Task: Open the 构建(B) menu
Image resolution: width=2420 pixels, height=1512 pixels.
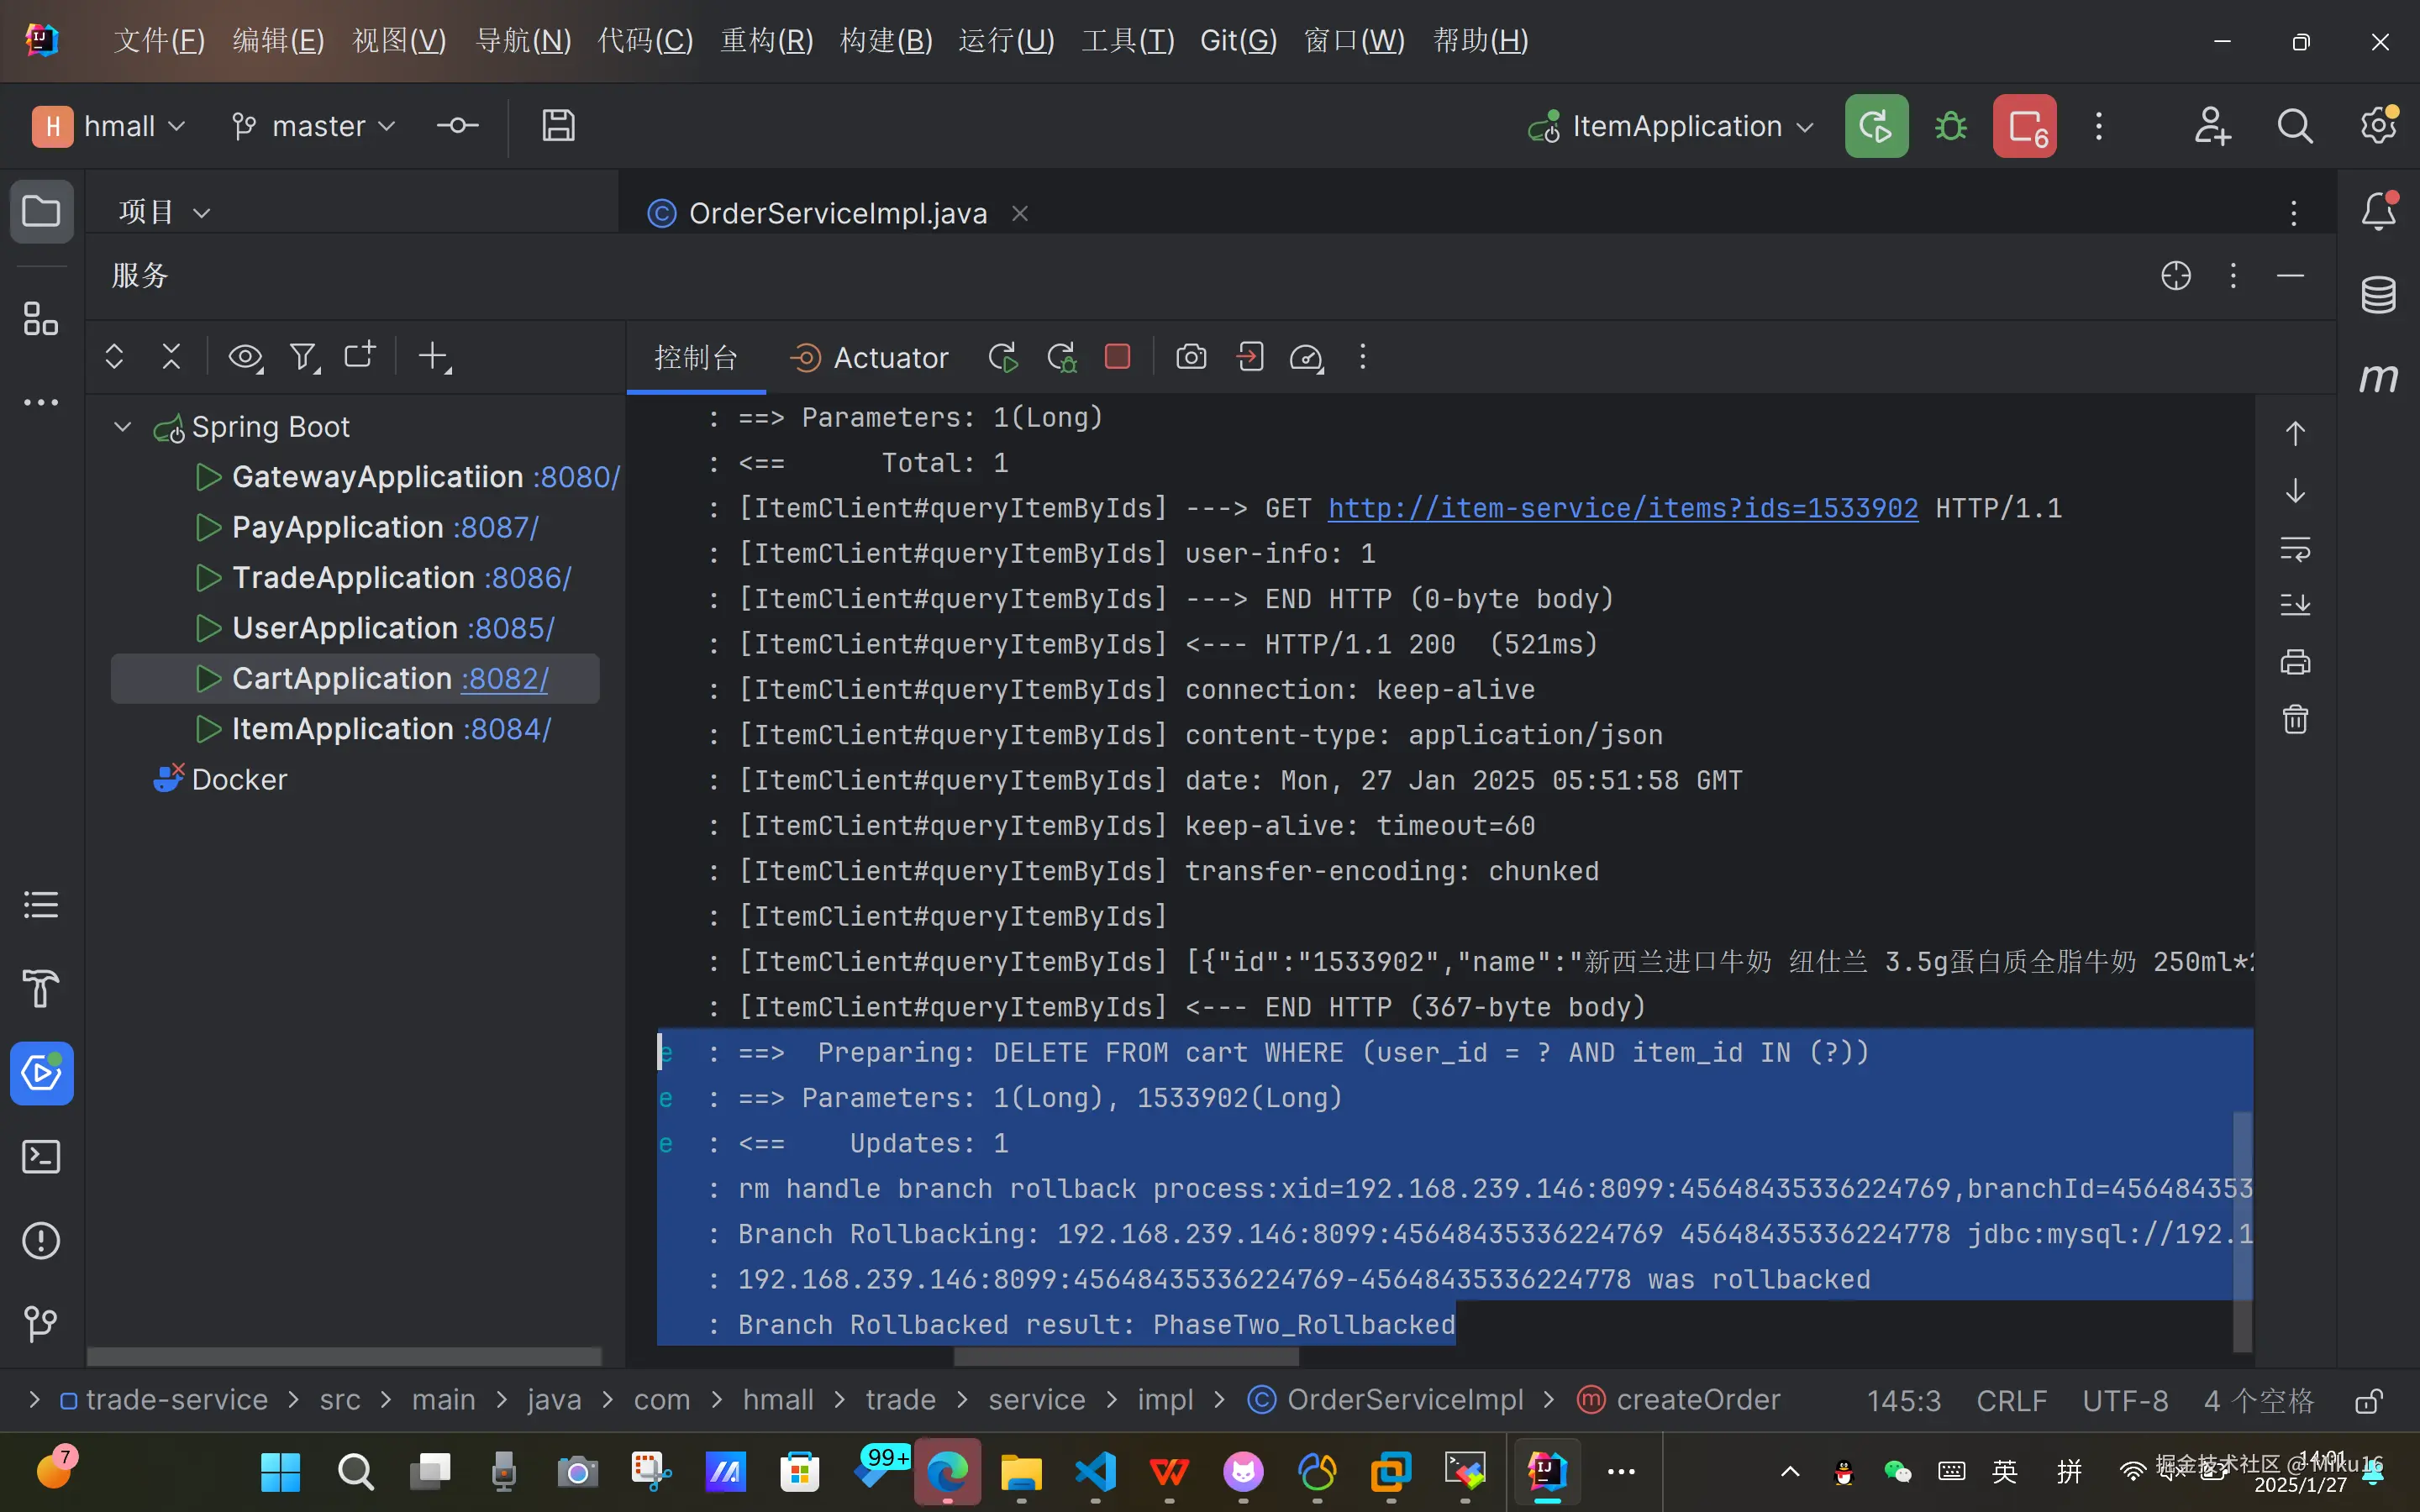Action: click(x=886, y=41)
